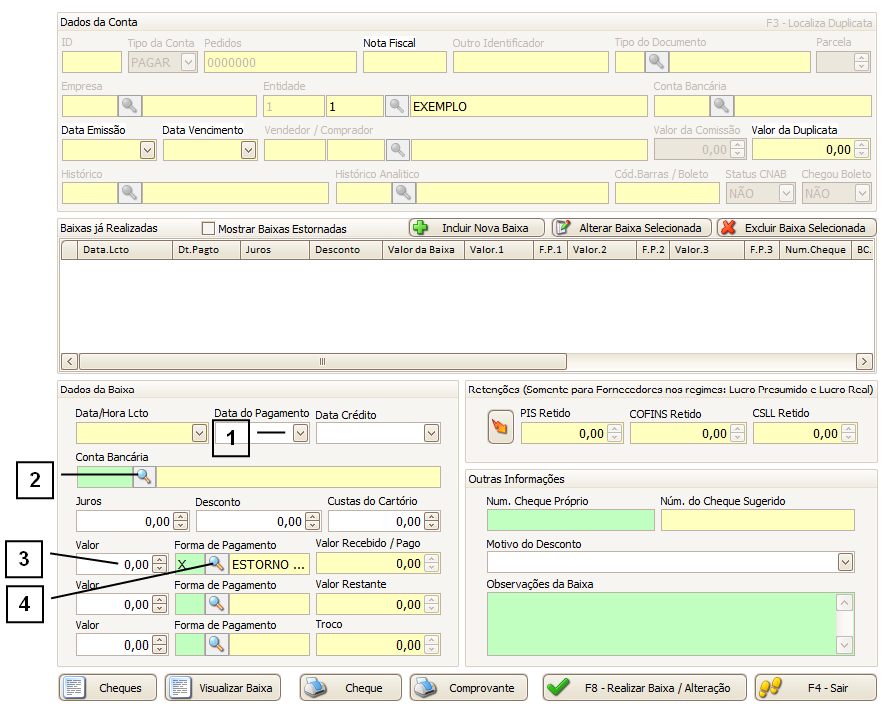This screenshot has height=710, width=884.
Task: Enable Mostrar Baixas Estornadas checkbox
Action: pyautogui.click(x=209, y=228)
